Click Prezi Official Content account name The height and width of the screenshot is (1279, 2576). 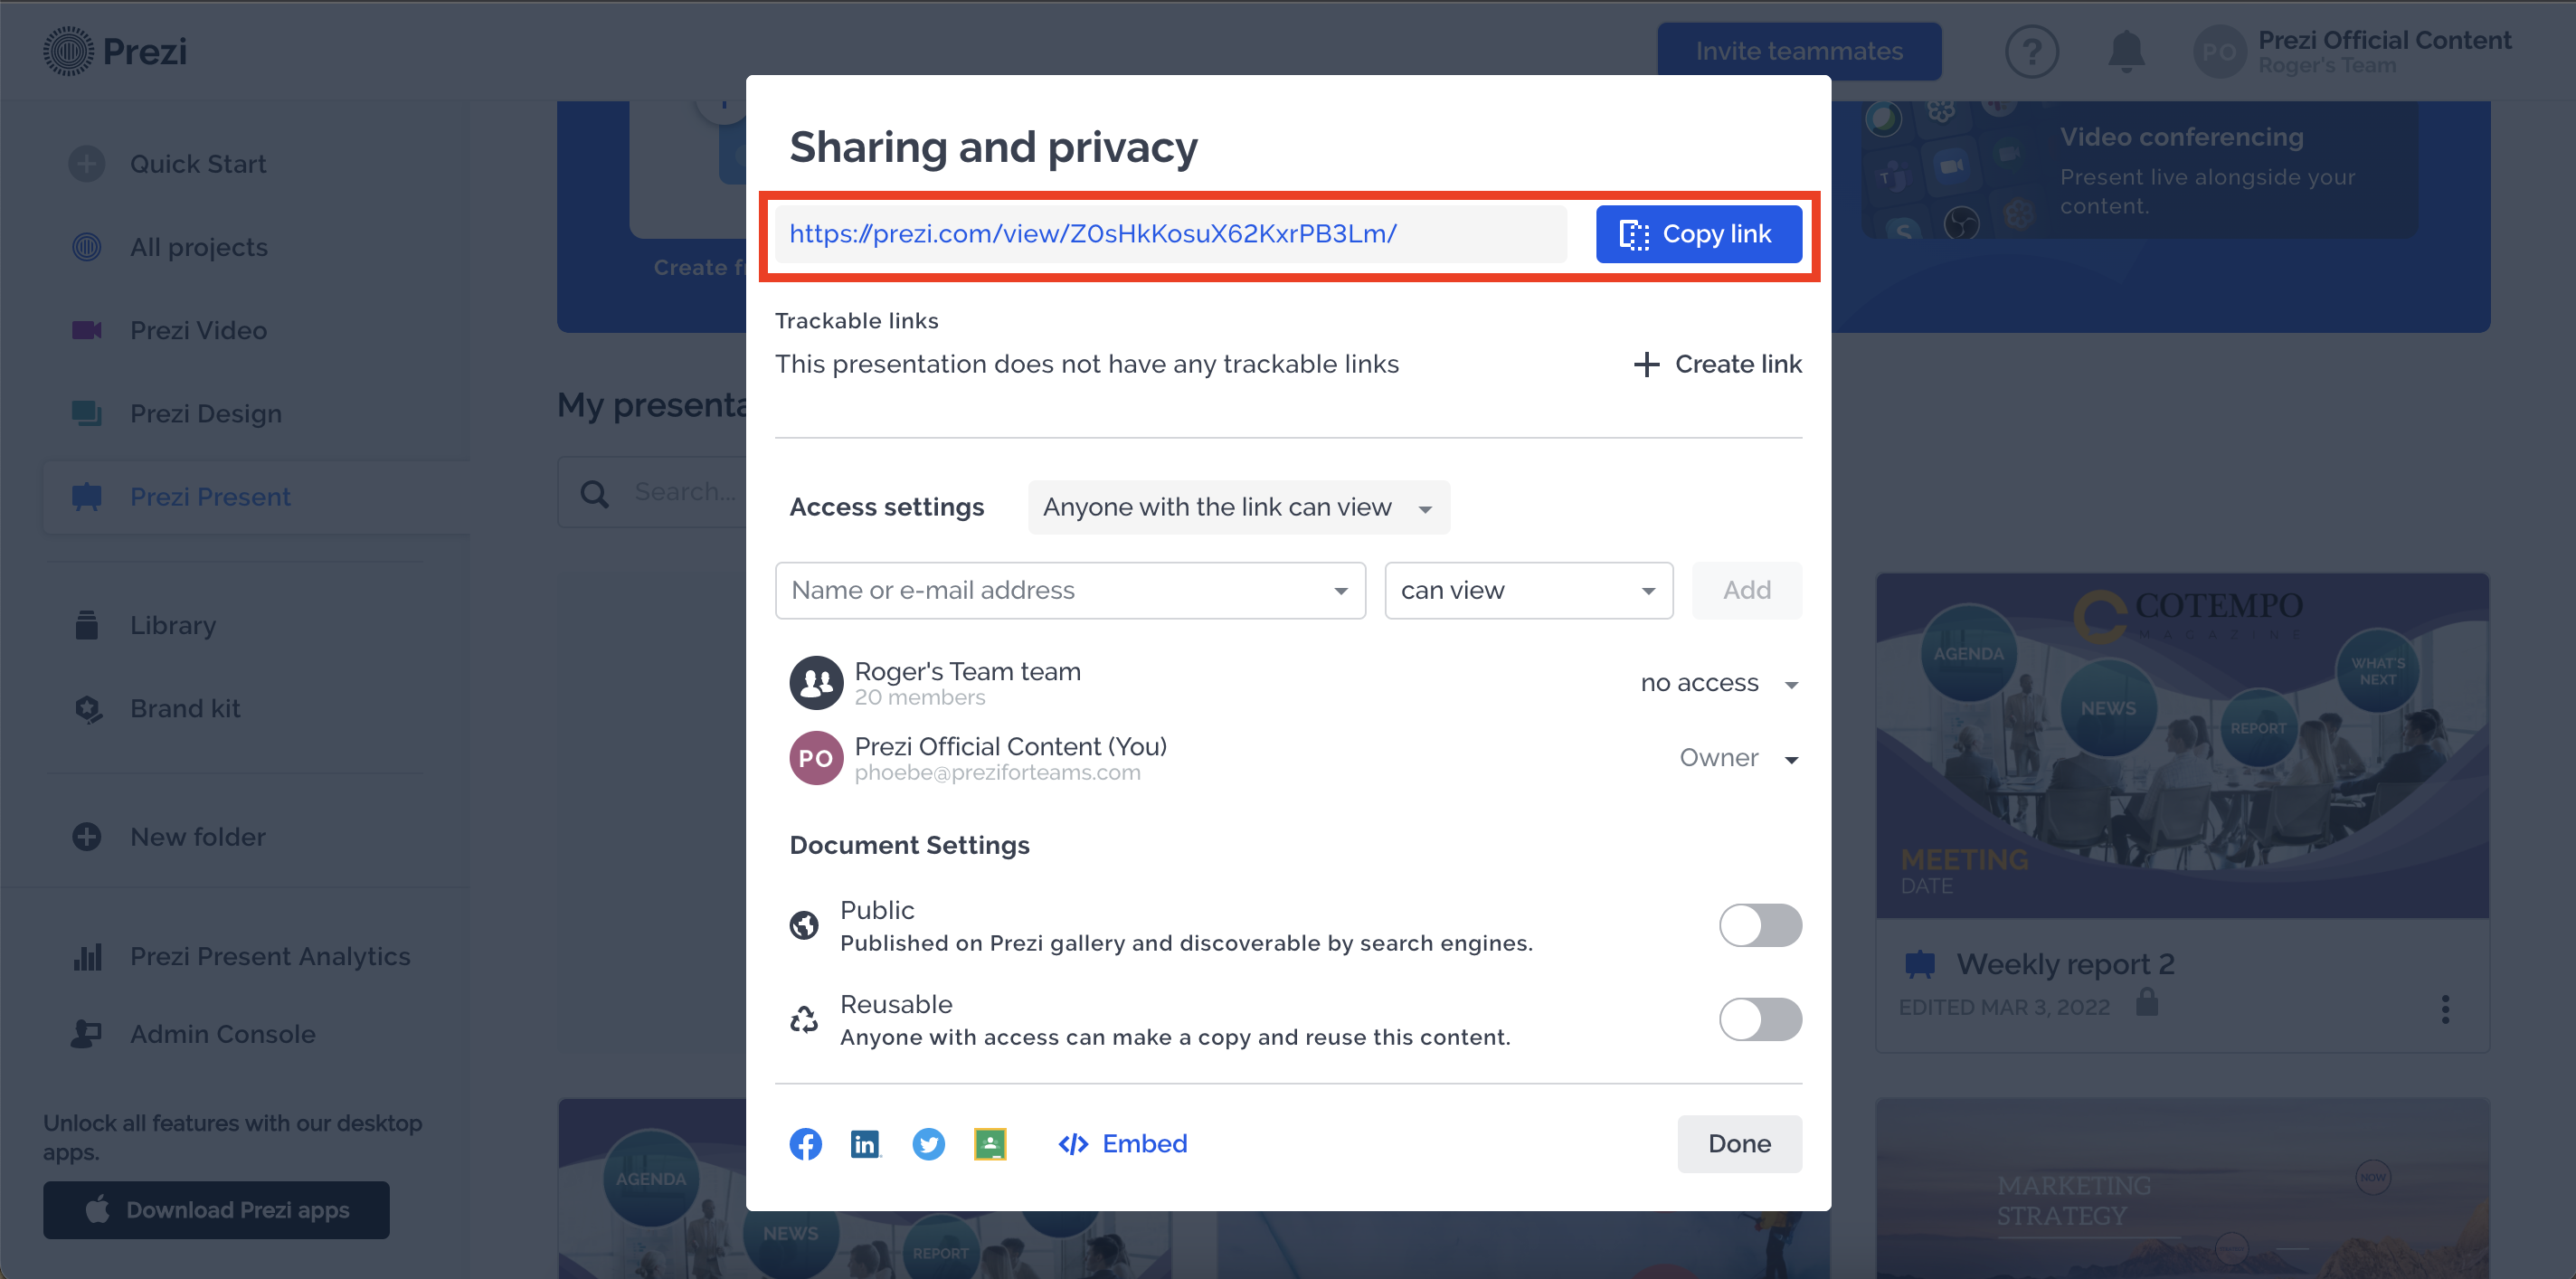point(2384,40)
